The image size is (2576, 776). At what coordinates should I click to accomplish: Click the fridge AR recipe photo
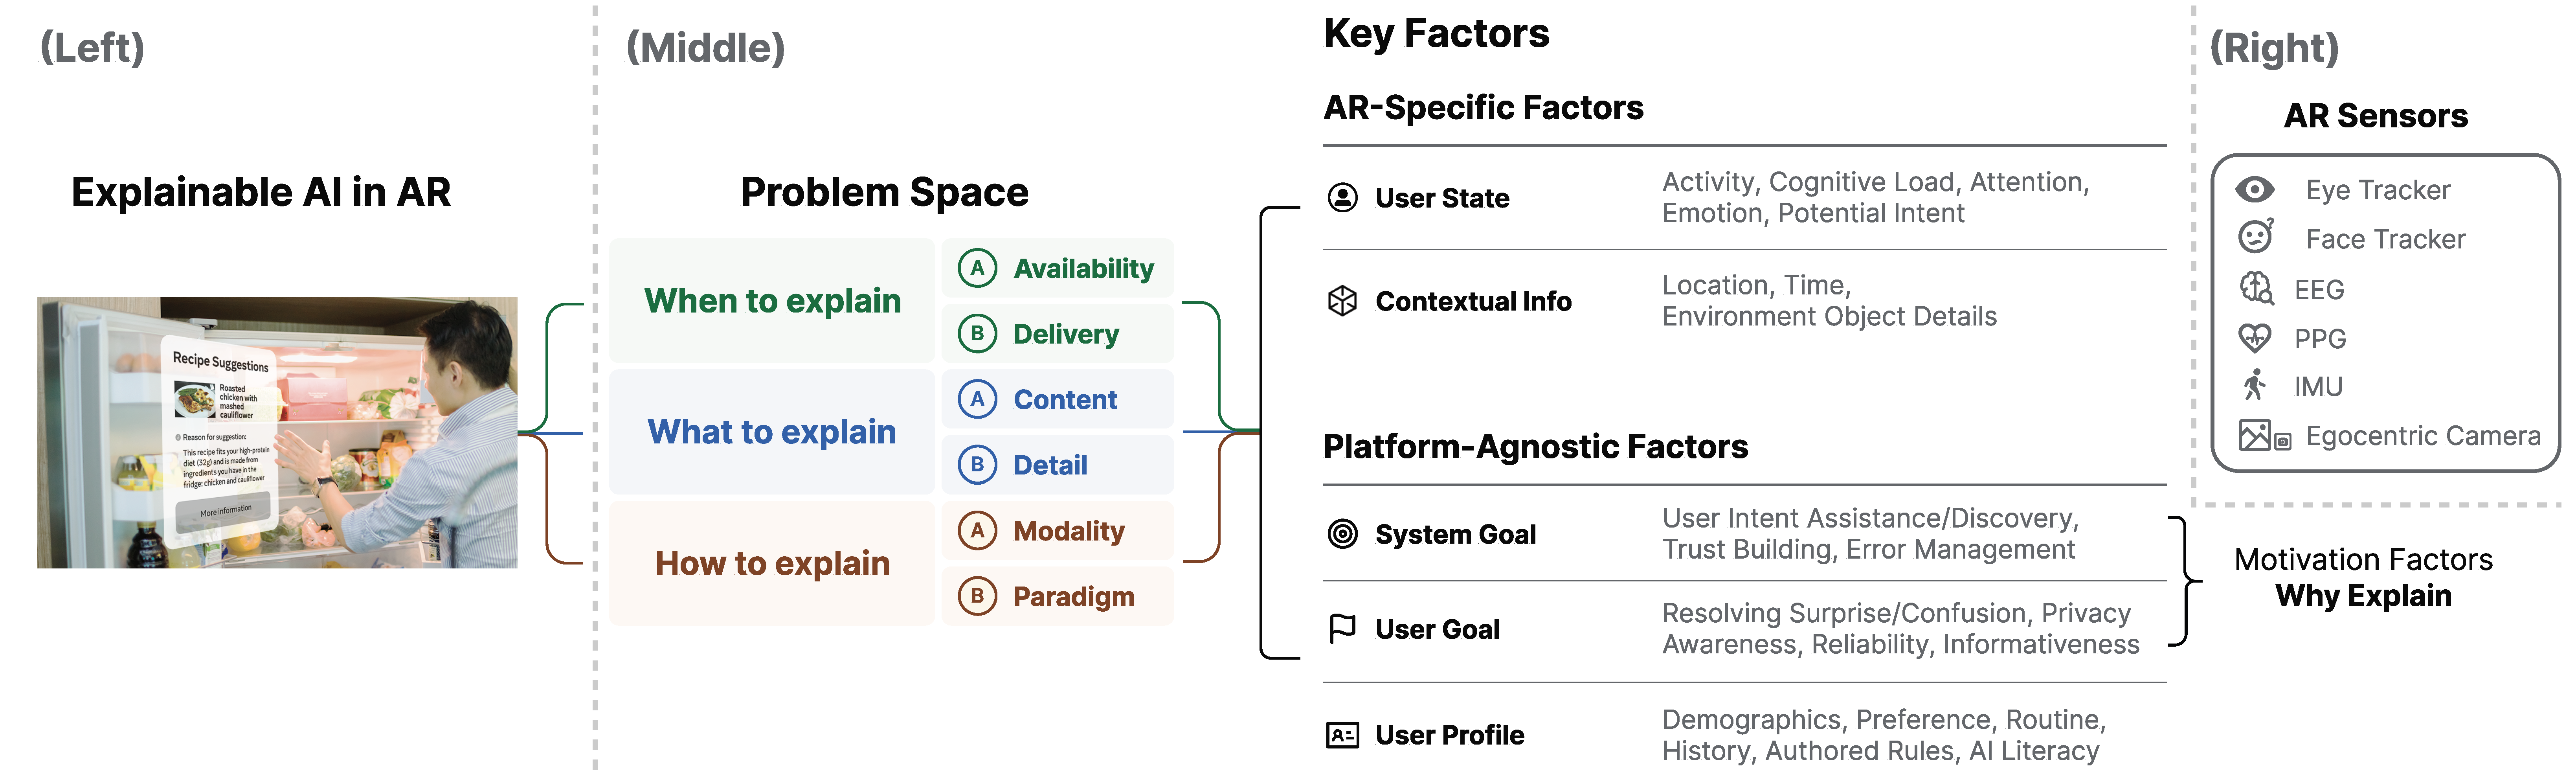[277, 432]
